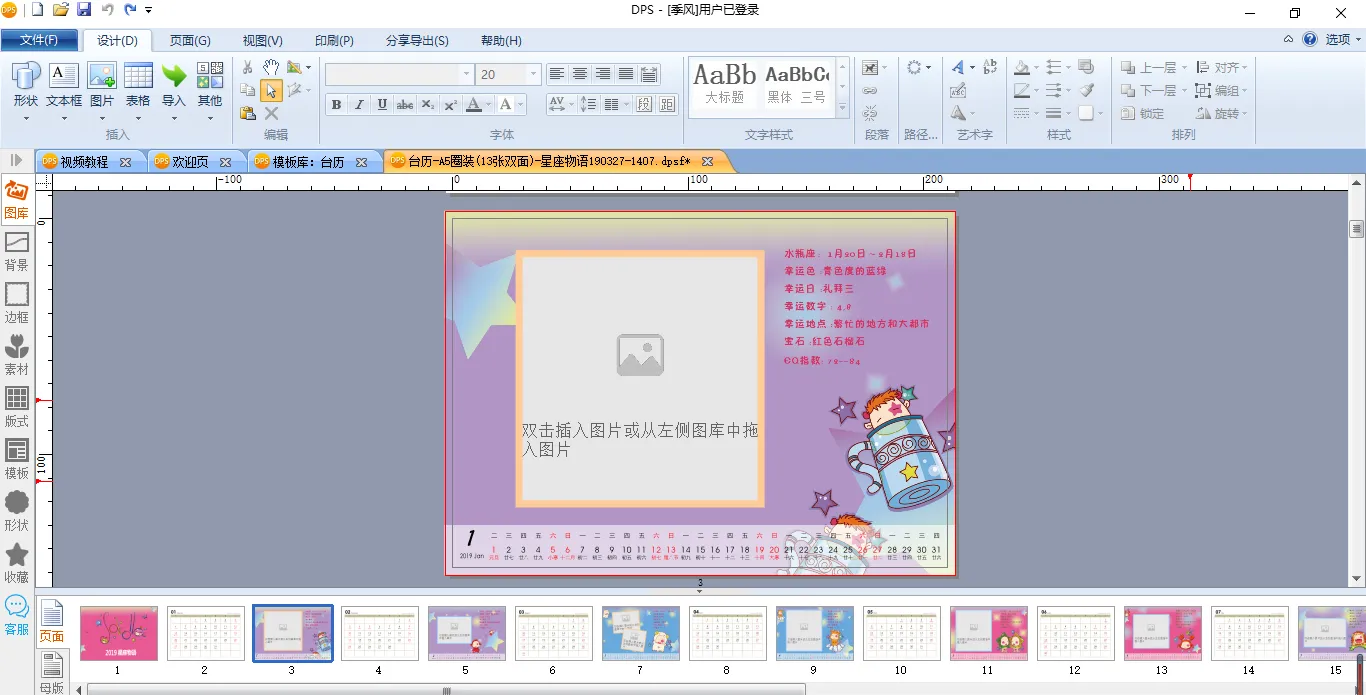This screenshot has height=695, width=1366.
Task: Open the 图库 image library panel
Action: pyautogui.click(x=16, y=199)
